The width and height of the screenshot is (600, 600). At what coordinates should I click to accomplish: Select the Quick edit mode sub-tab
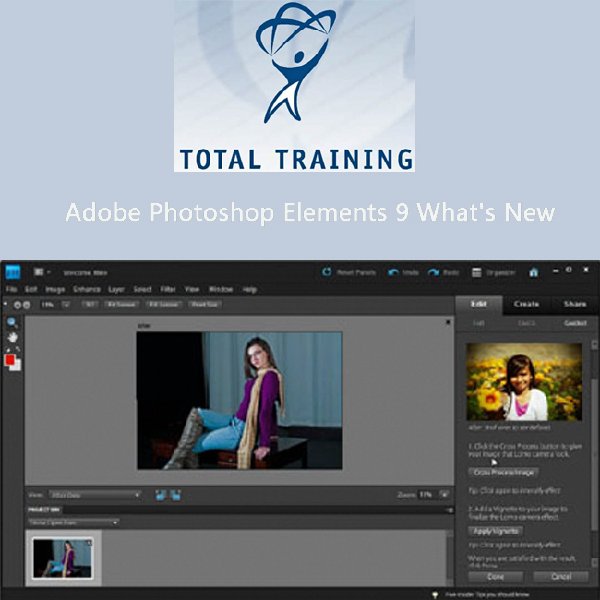click(527, 323)
